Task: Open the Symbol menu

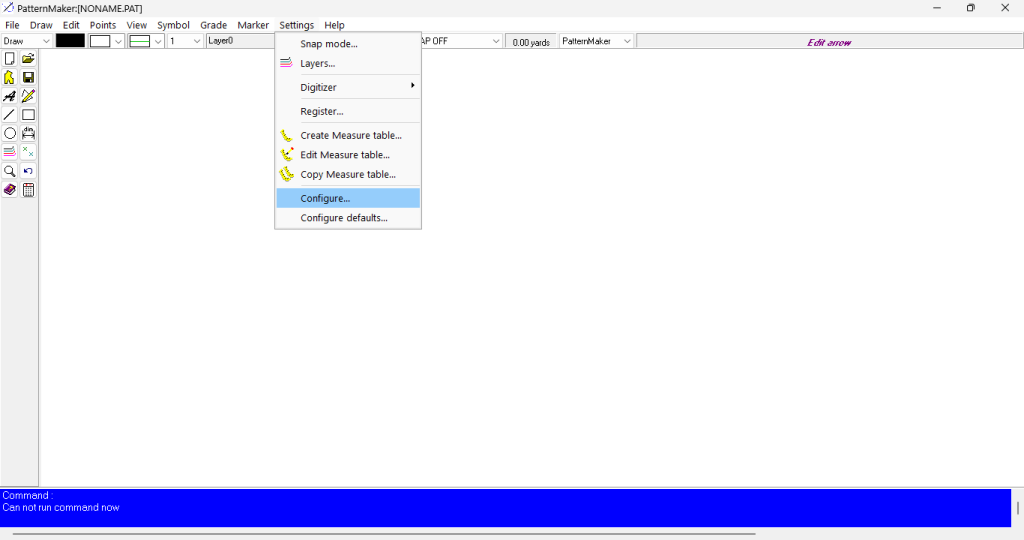Action: tap(173, 25)
